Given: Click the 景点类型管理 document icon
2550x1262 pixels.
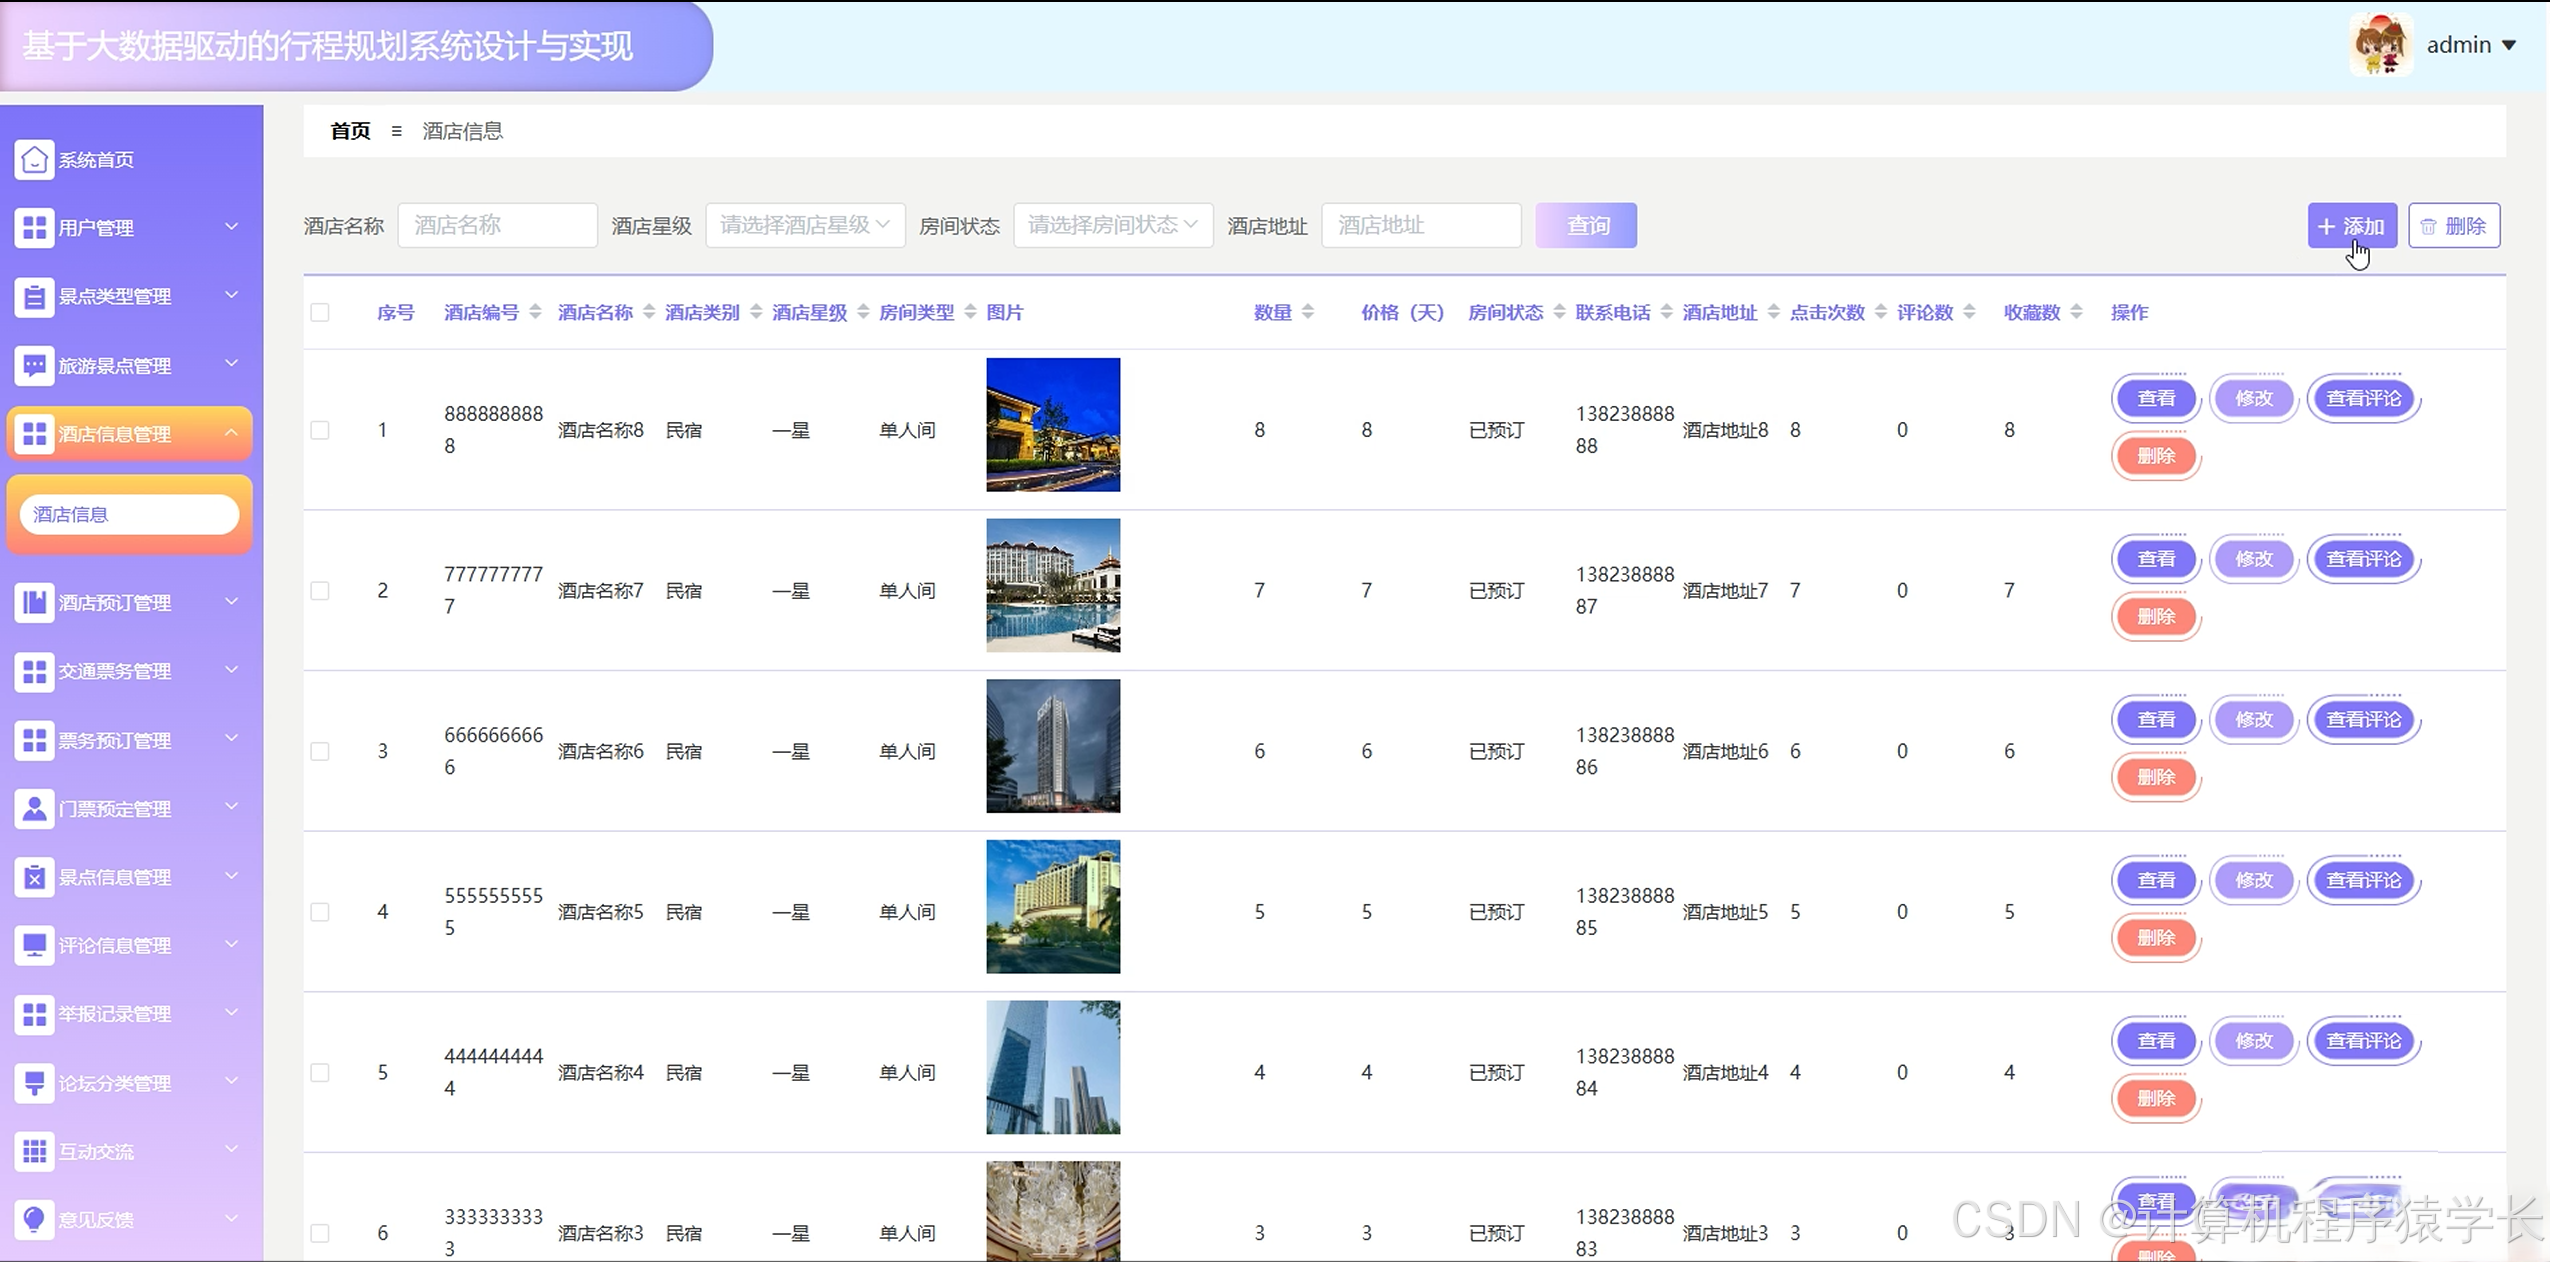Looking at the screenshot, I should (34, 297).
